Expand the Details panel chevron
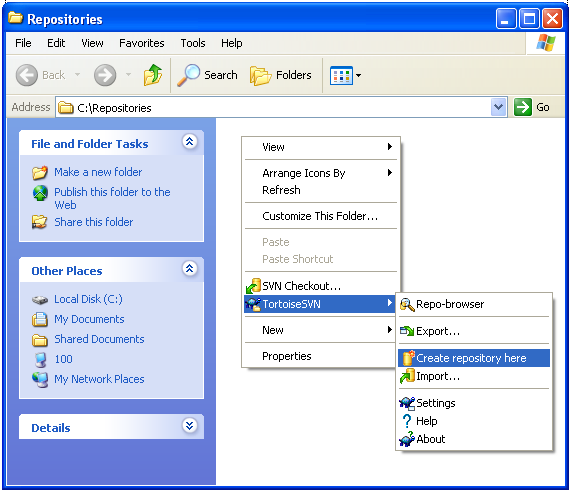571x492 pixels. pyautogui.click(x=190, y=426)
